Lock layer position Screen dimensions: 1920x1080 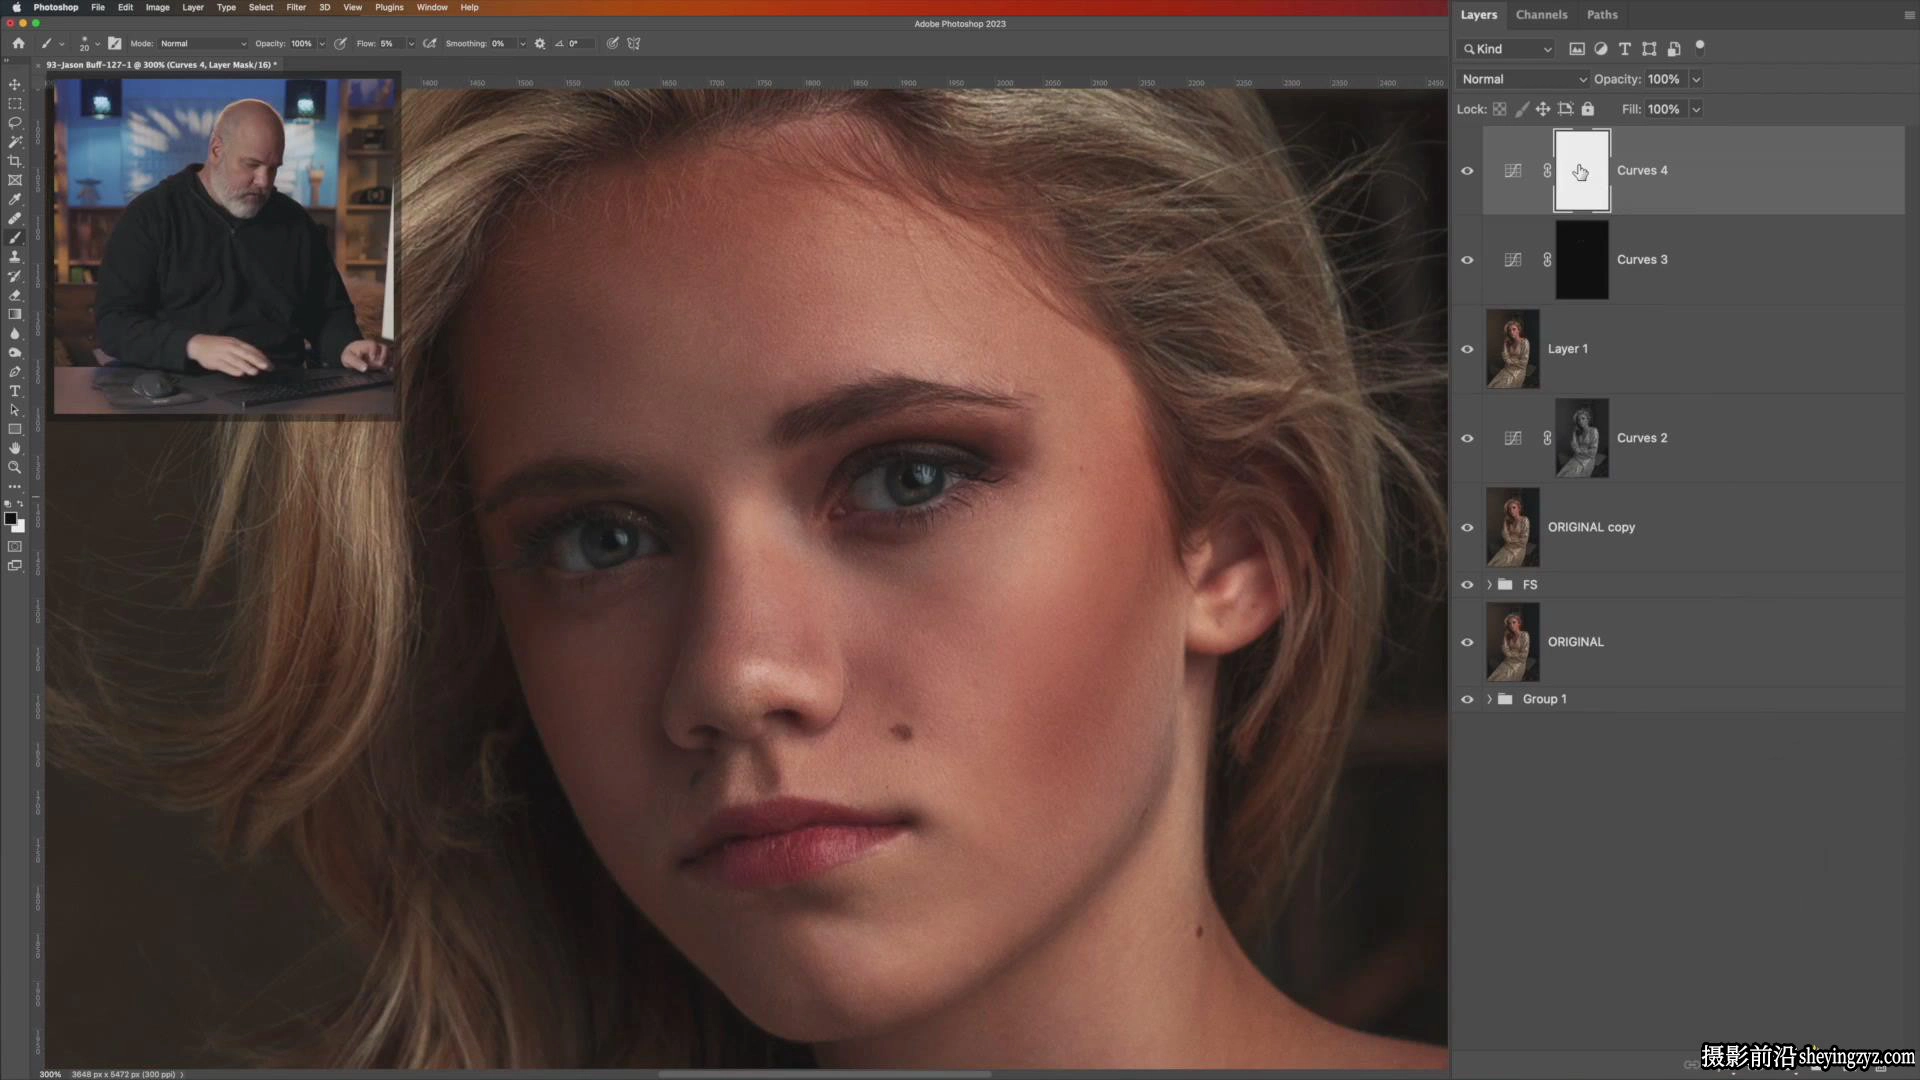pos(1543,109)
